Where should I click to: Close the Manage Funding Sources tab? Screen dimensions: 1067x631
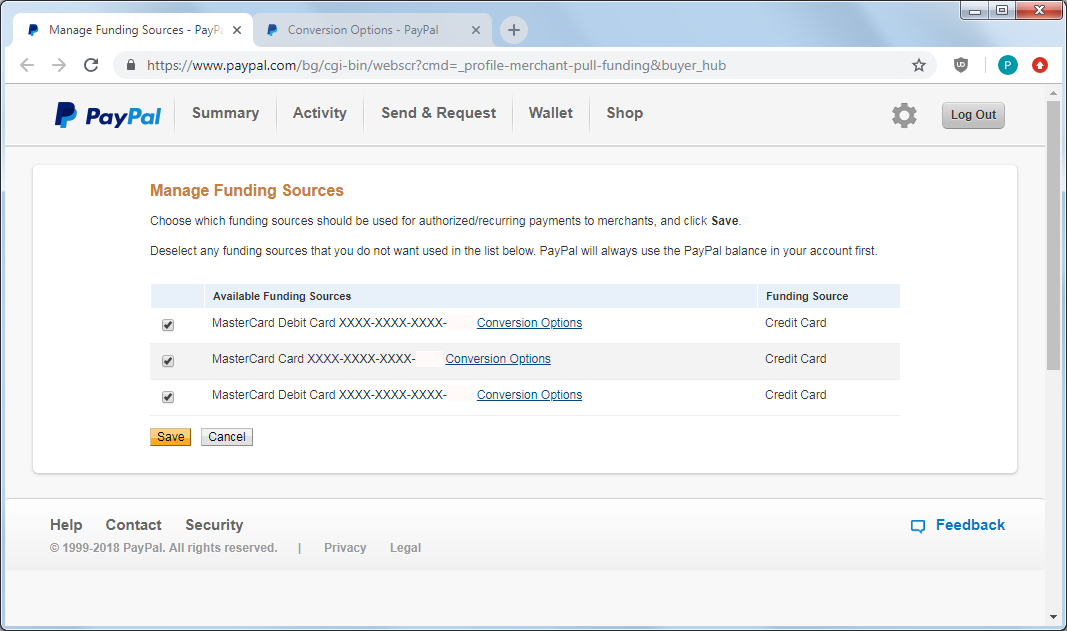[x=237, y=30]
